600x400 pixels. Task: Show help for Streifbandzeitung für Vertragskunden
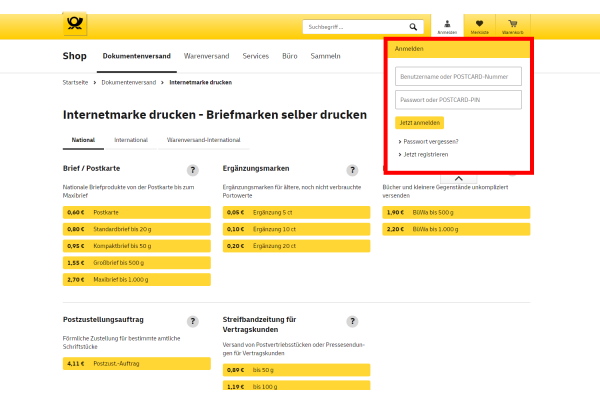coord(352,321)
